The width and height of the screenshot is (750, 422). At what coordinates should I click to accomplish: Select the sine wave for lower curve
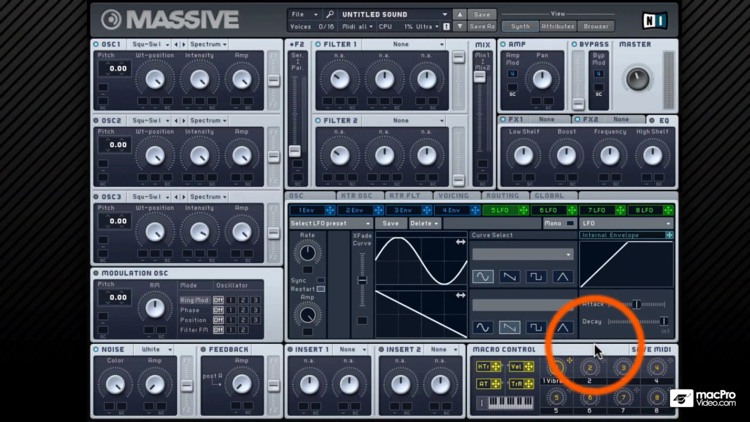point(483,327)
